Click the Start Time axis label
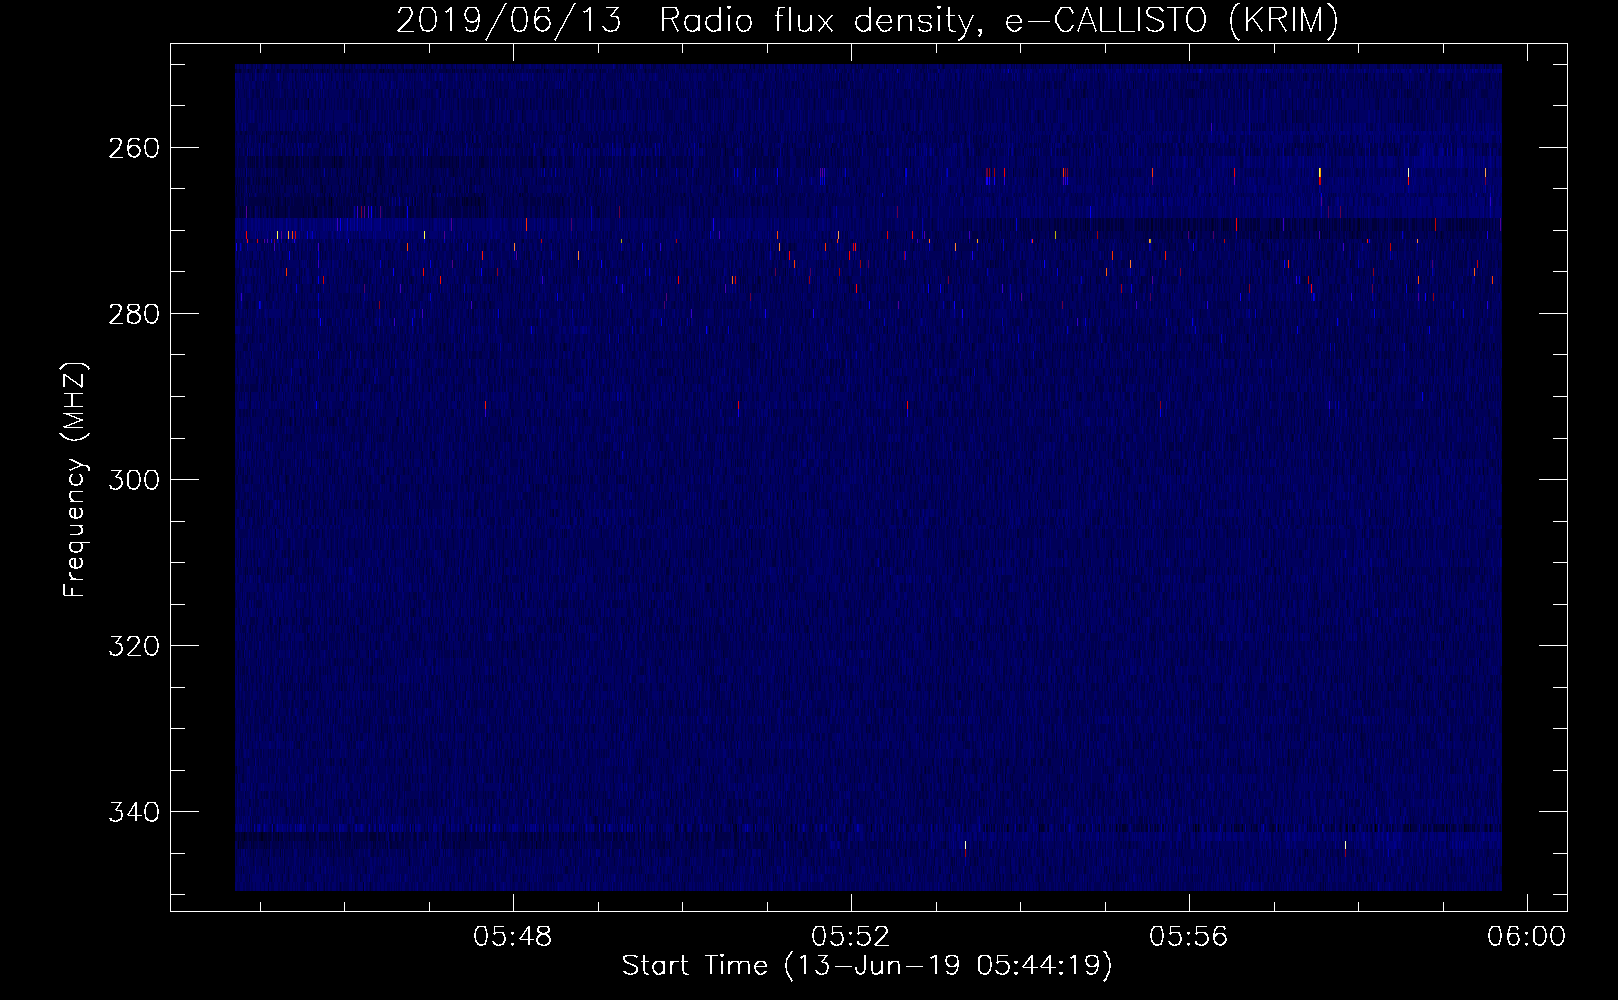1618x1000 pixels. [x=867, y=966]
